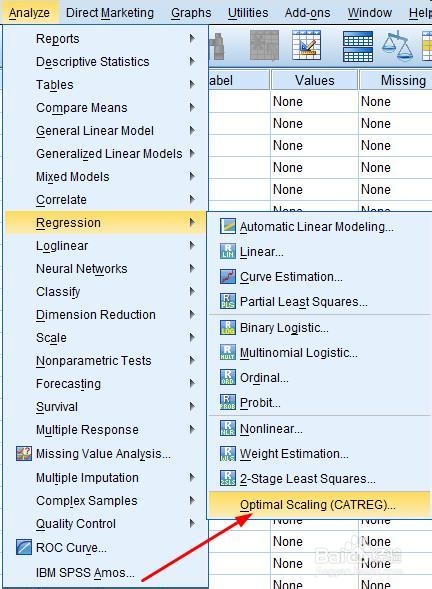Expand the Compare Means submenu arrow

coord(192,107)
